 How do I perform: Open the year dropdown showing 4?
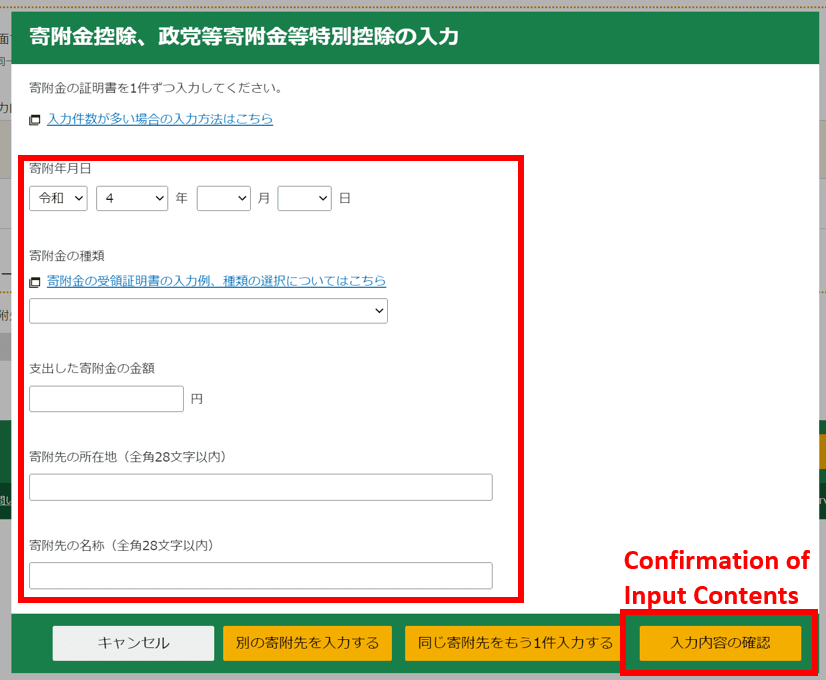click(x=132, y=198)
